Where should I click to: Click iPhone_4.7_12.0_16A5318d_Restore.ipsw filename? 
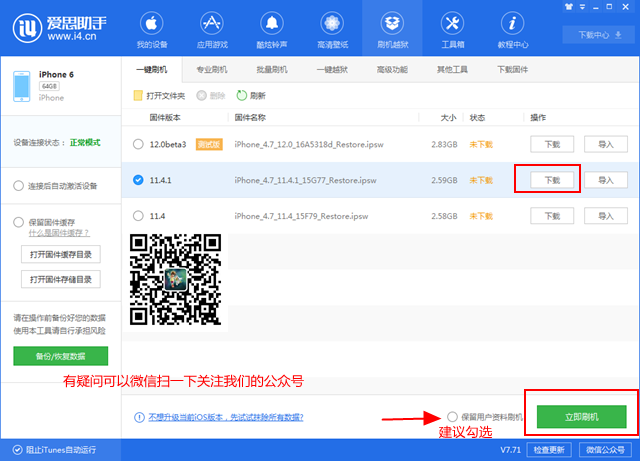point(309,144)
